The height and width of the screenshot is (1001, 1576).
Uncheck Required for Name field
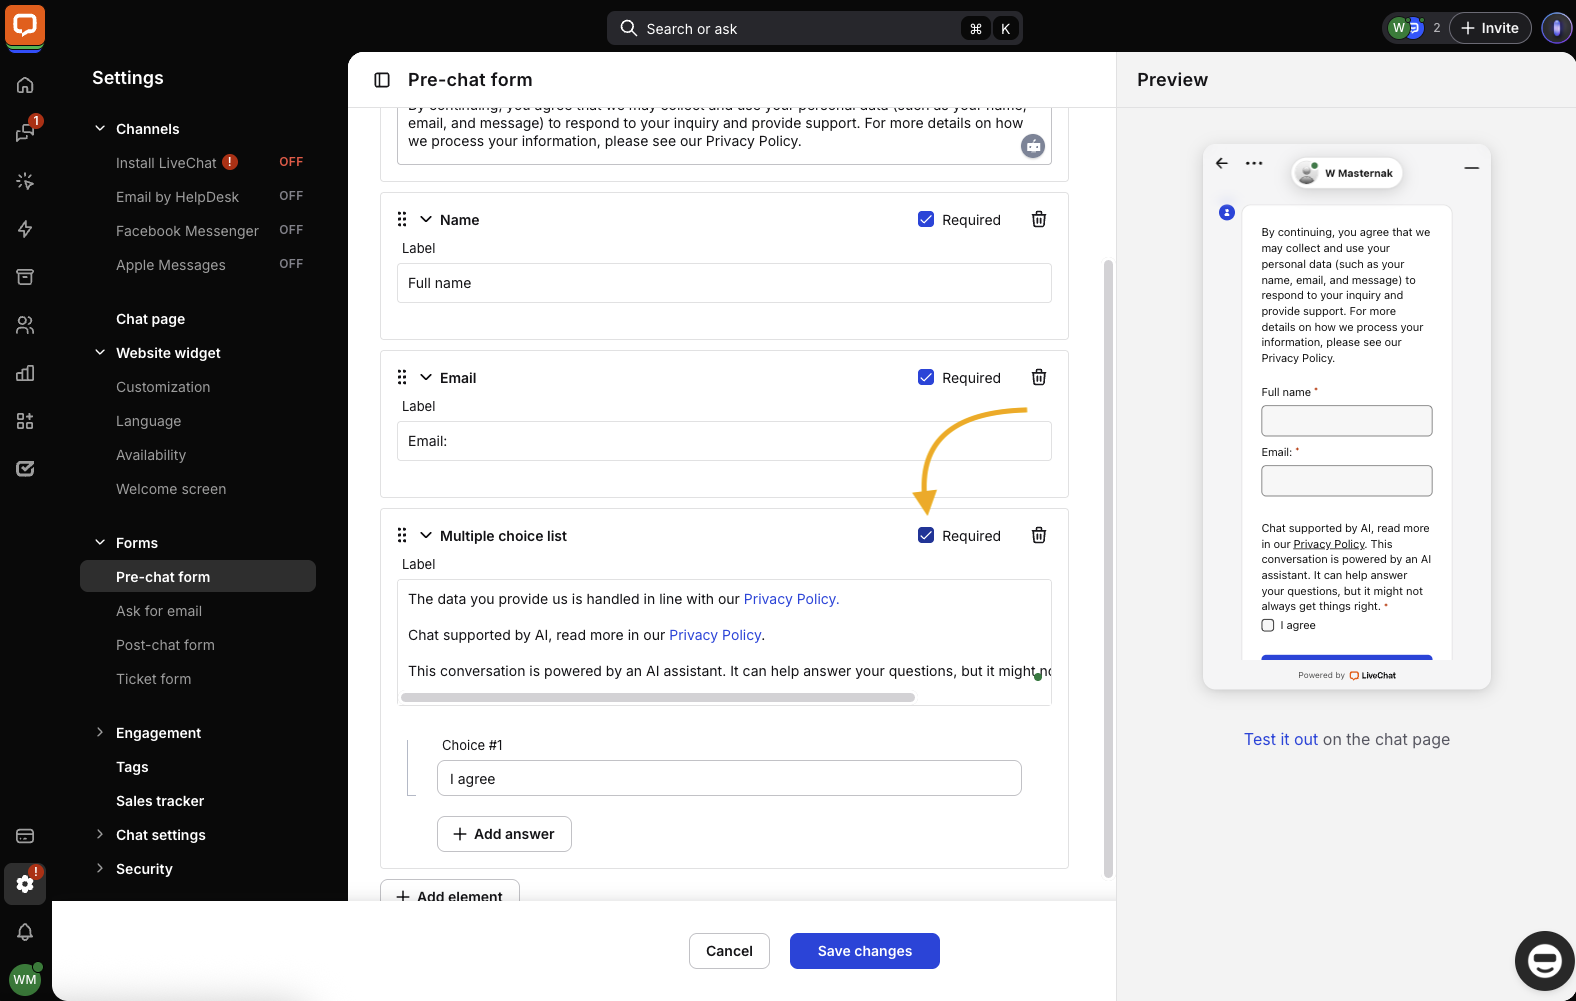point(926,219)
